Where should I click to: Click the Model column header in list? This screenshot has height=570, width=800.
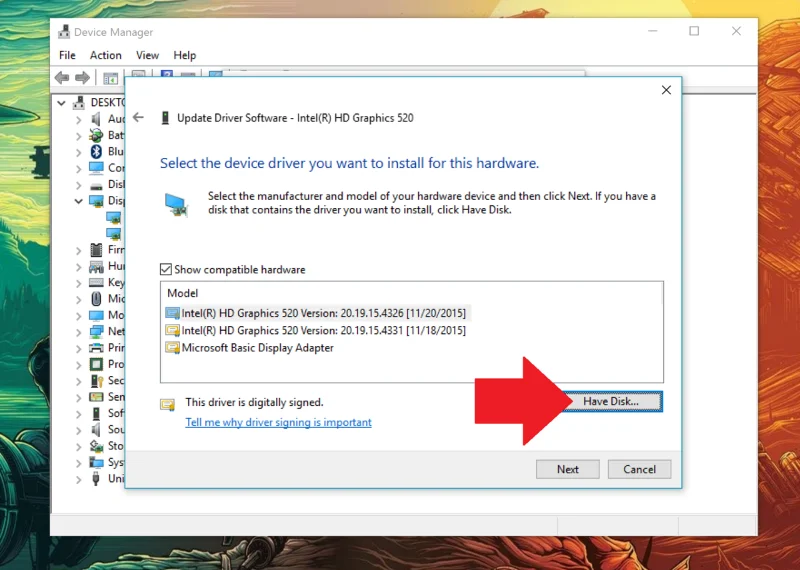[183, 293]
